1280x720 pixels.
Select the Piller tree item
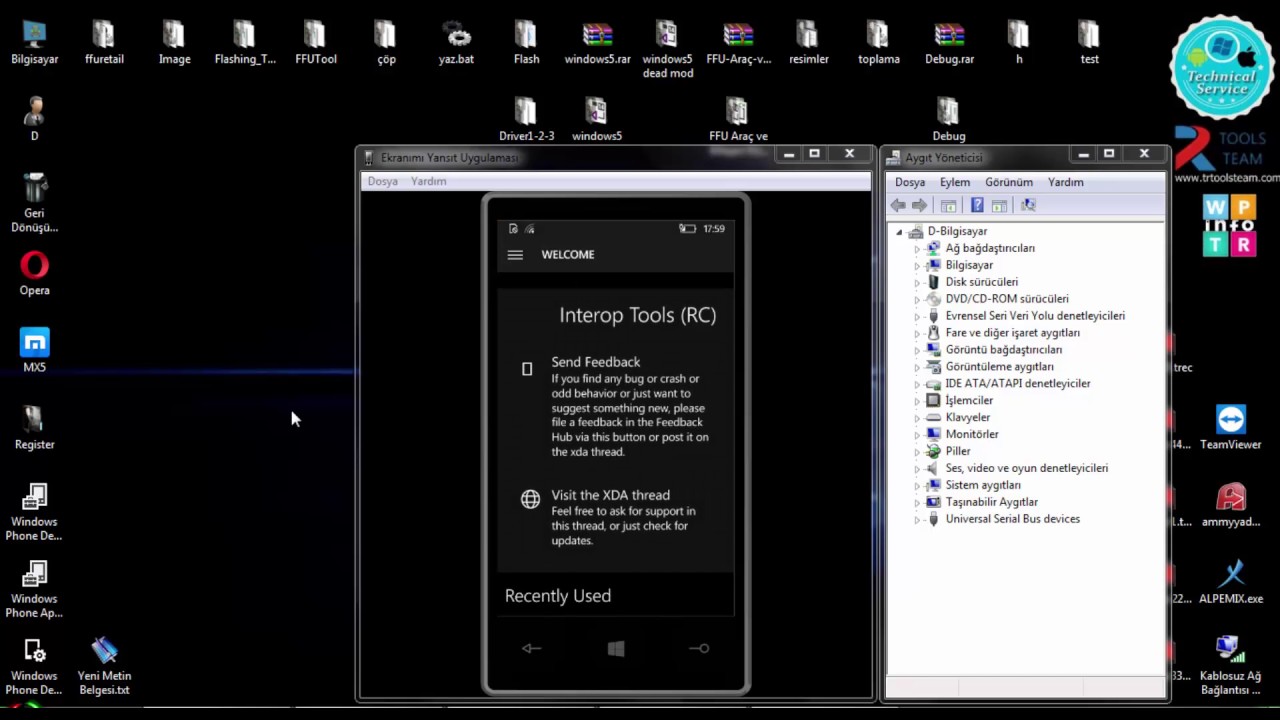point(958,451)
